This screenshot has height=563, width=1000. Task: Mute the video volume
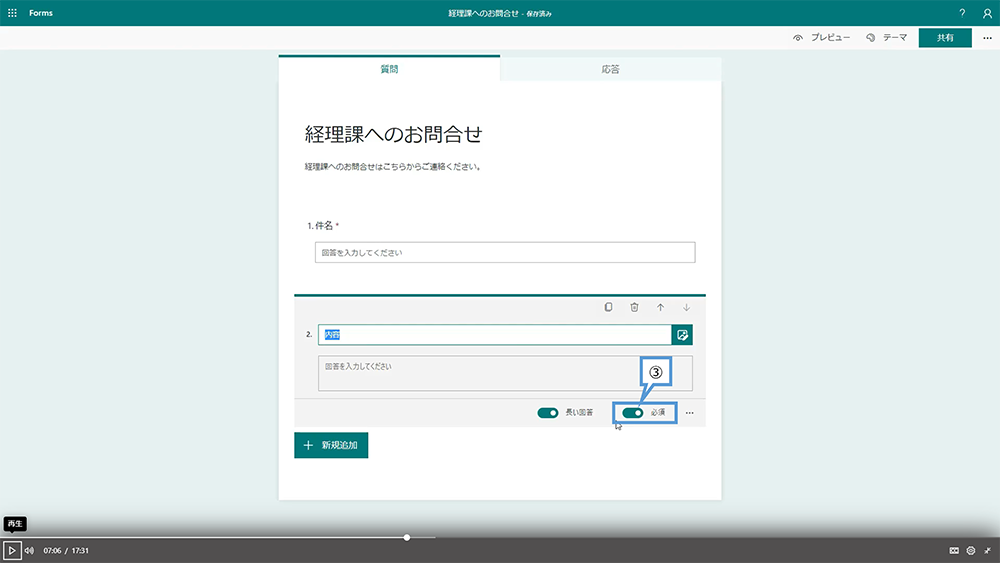point(29,550)
